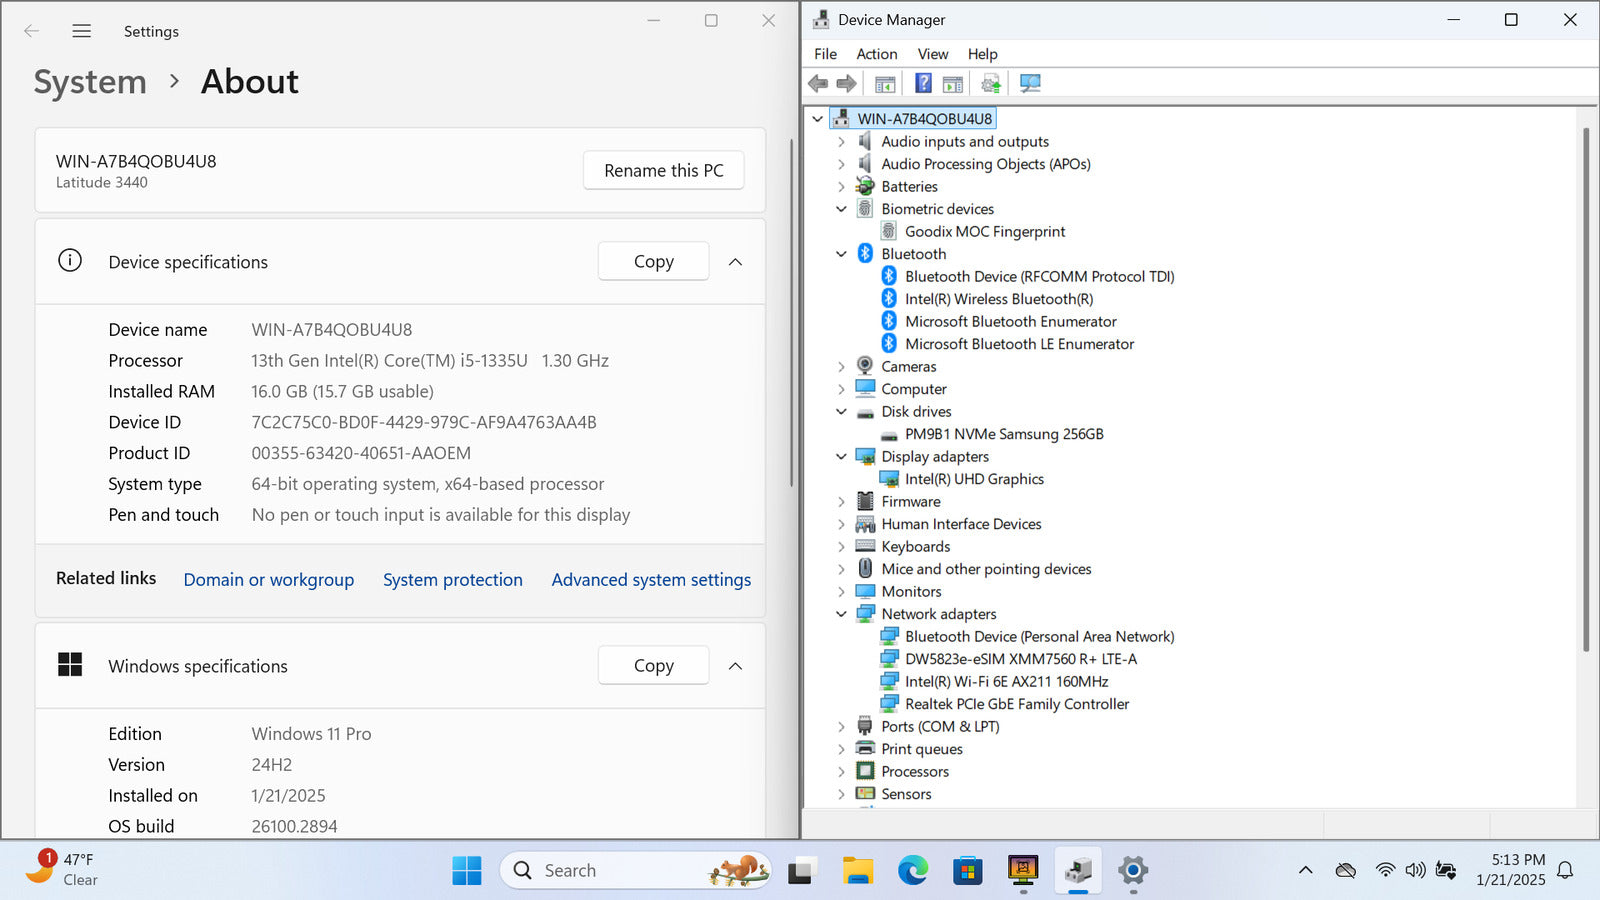This screenshot has width=1600, height=900.
Task: Copy the Device specifications
Action: [x=654, y=262]
